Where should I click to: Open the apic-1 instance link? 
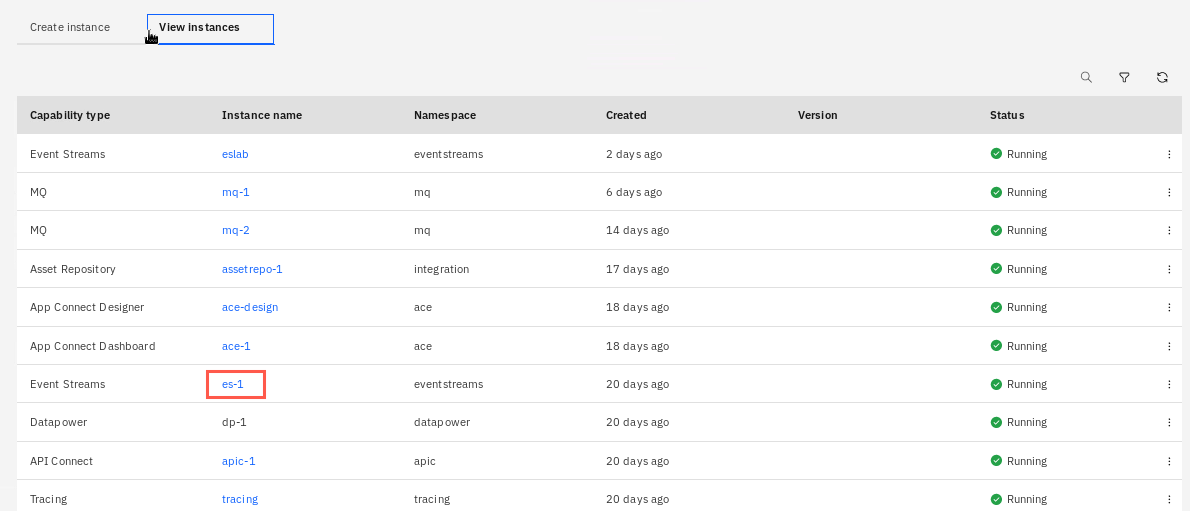(238, 461)
